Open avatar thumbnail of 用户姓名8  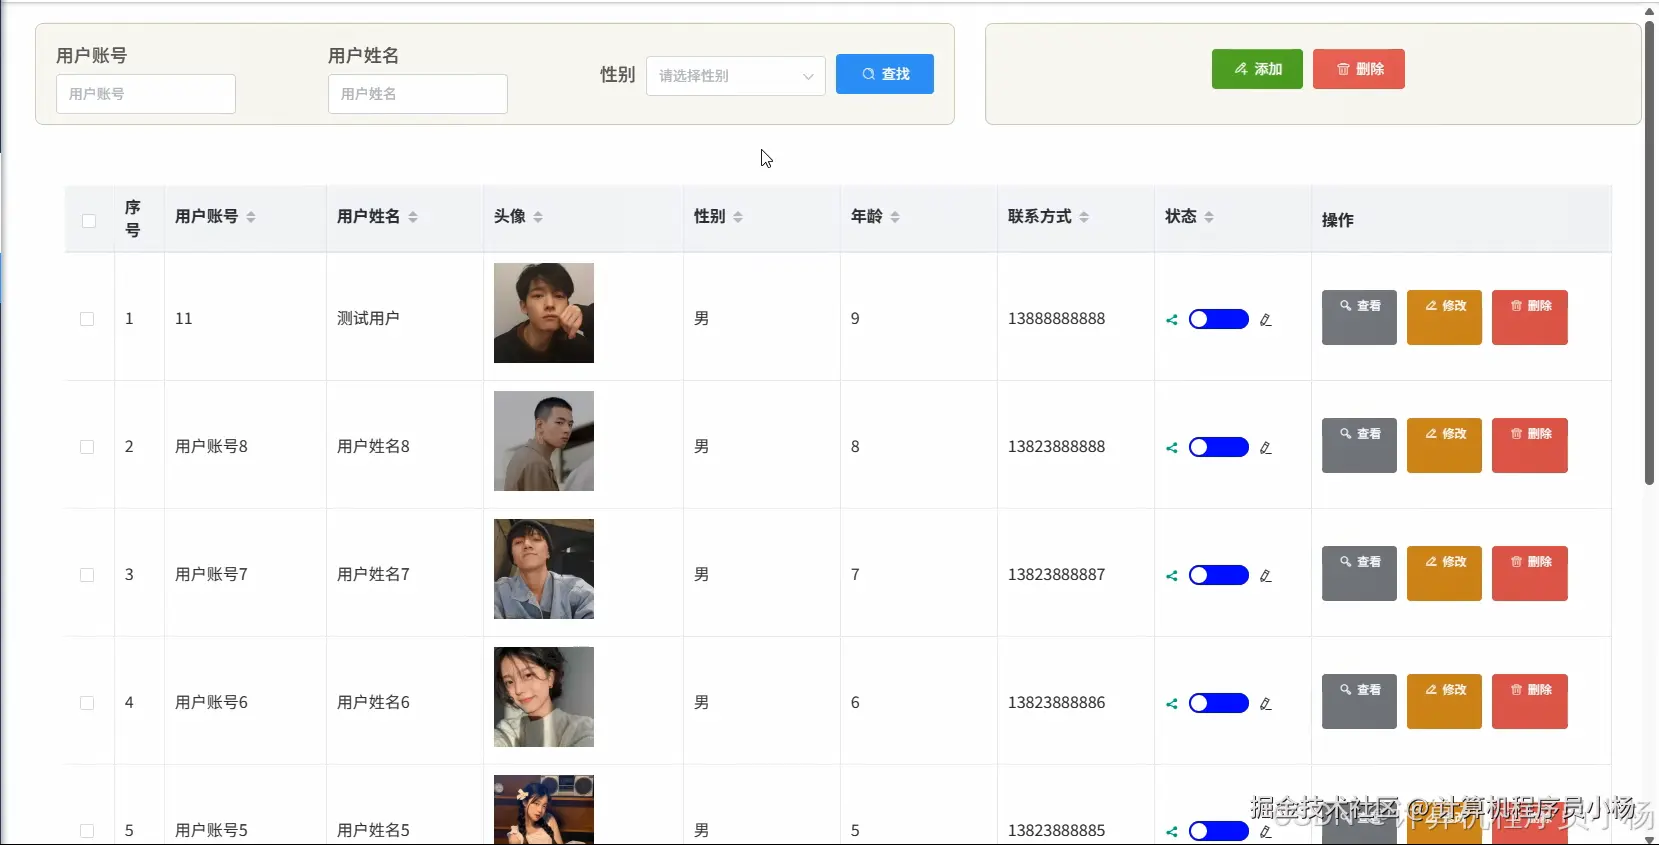(x=544, y=441)
